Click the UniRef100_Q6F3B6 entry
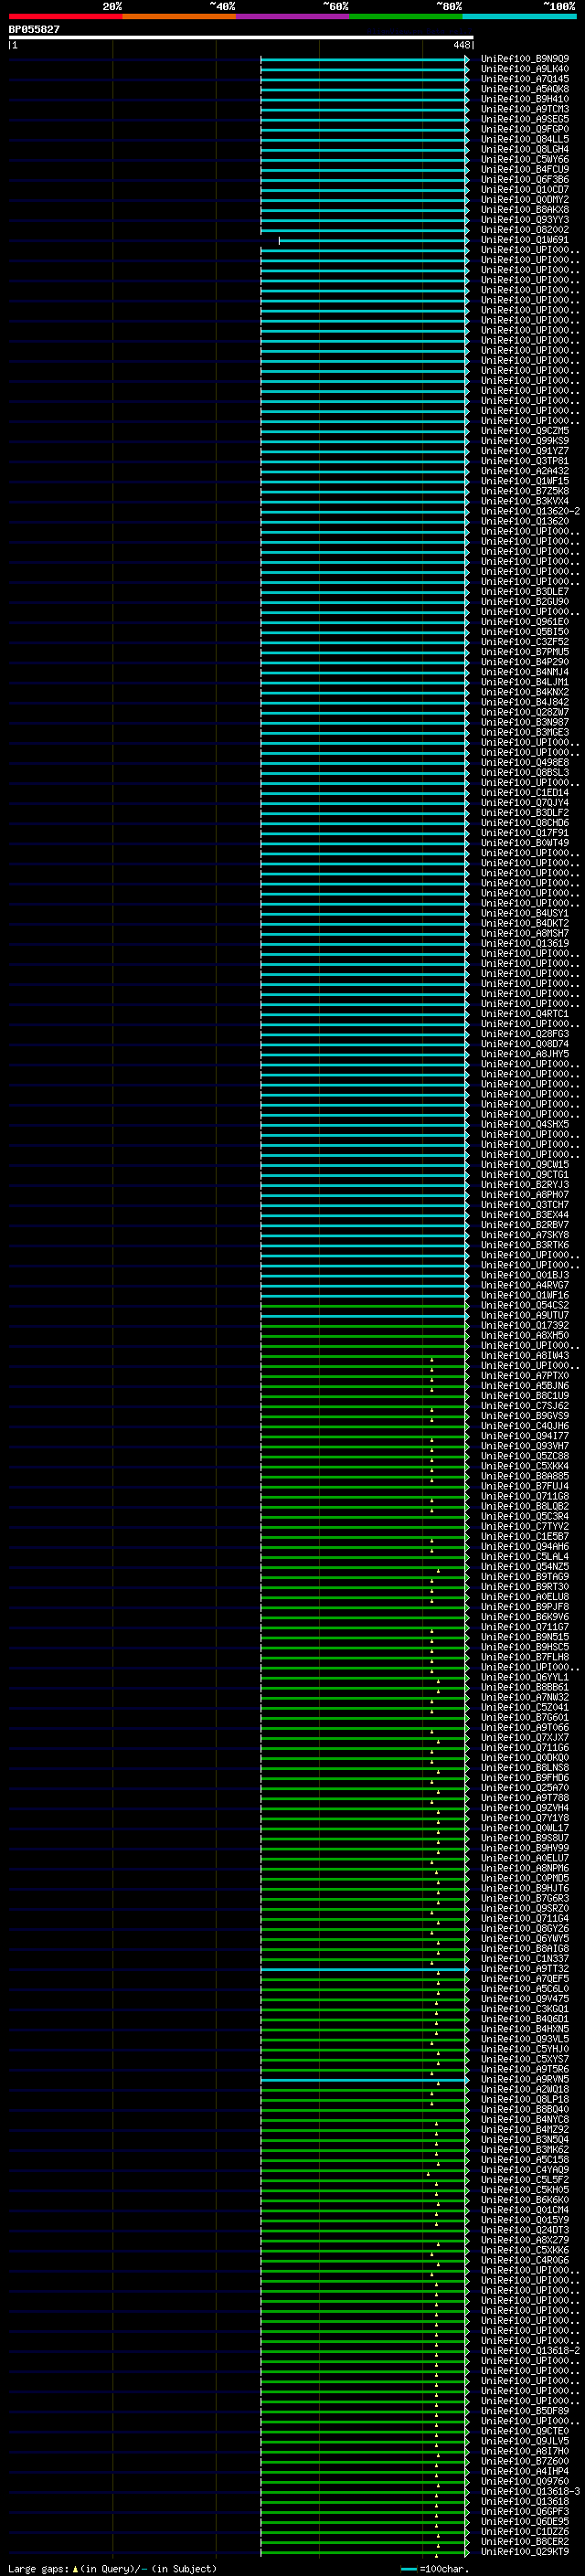This screenshot has width=585, height=2576. 524,180
